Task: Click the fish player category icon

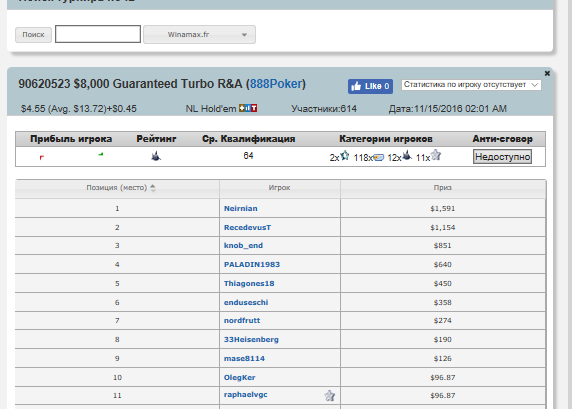Action: click(379, 158)
